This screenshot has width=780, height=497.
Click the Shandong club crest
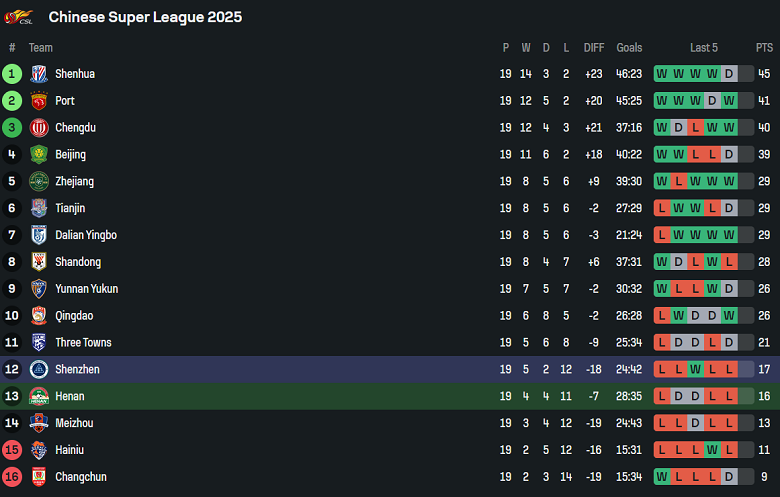coord(39,262)
